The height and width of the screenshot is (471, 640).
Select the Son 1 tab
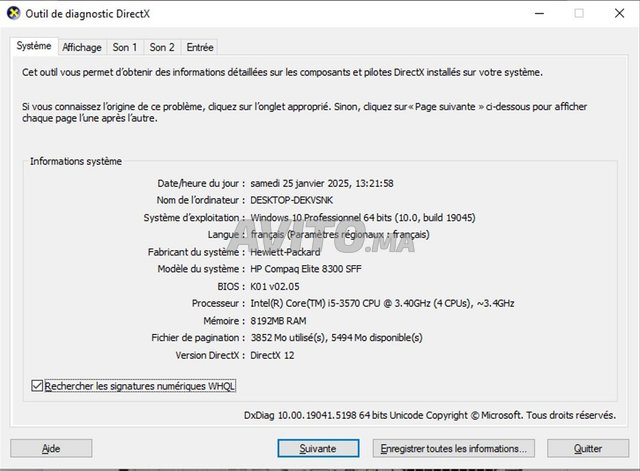click(x=125, y=47)
